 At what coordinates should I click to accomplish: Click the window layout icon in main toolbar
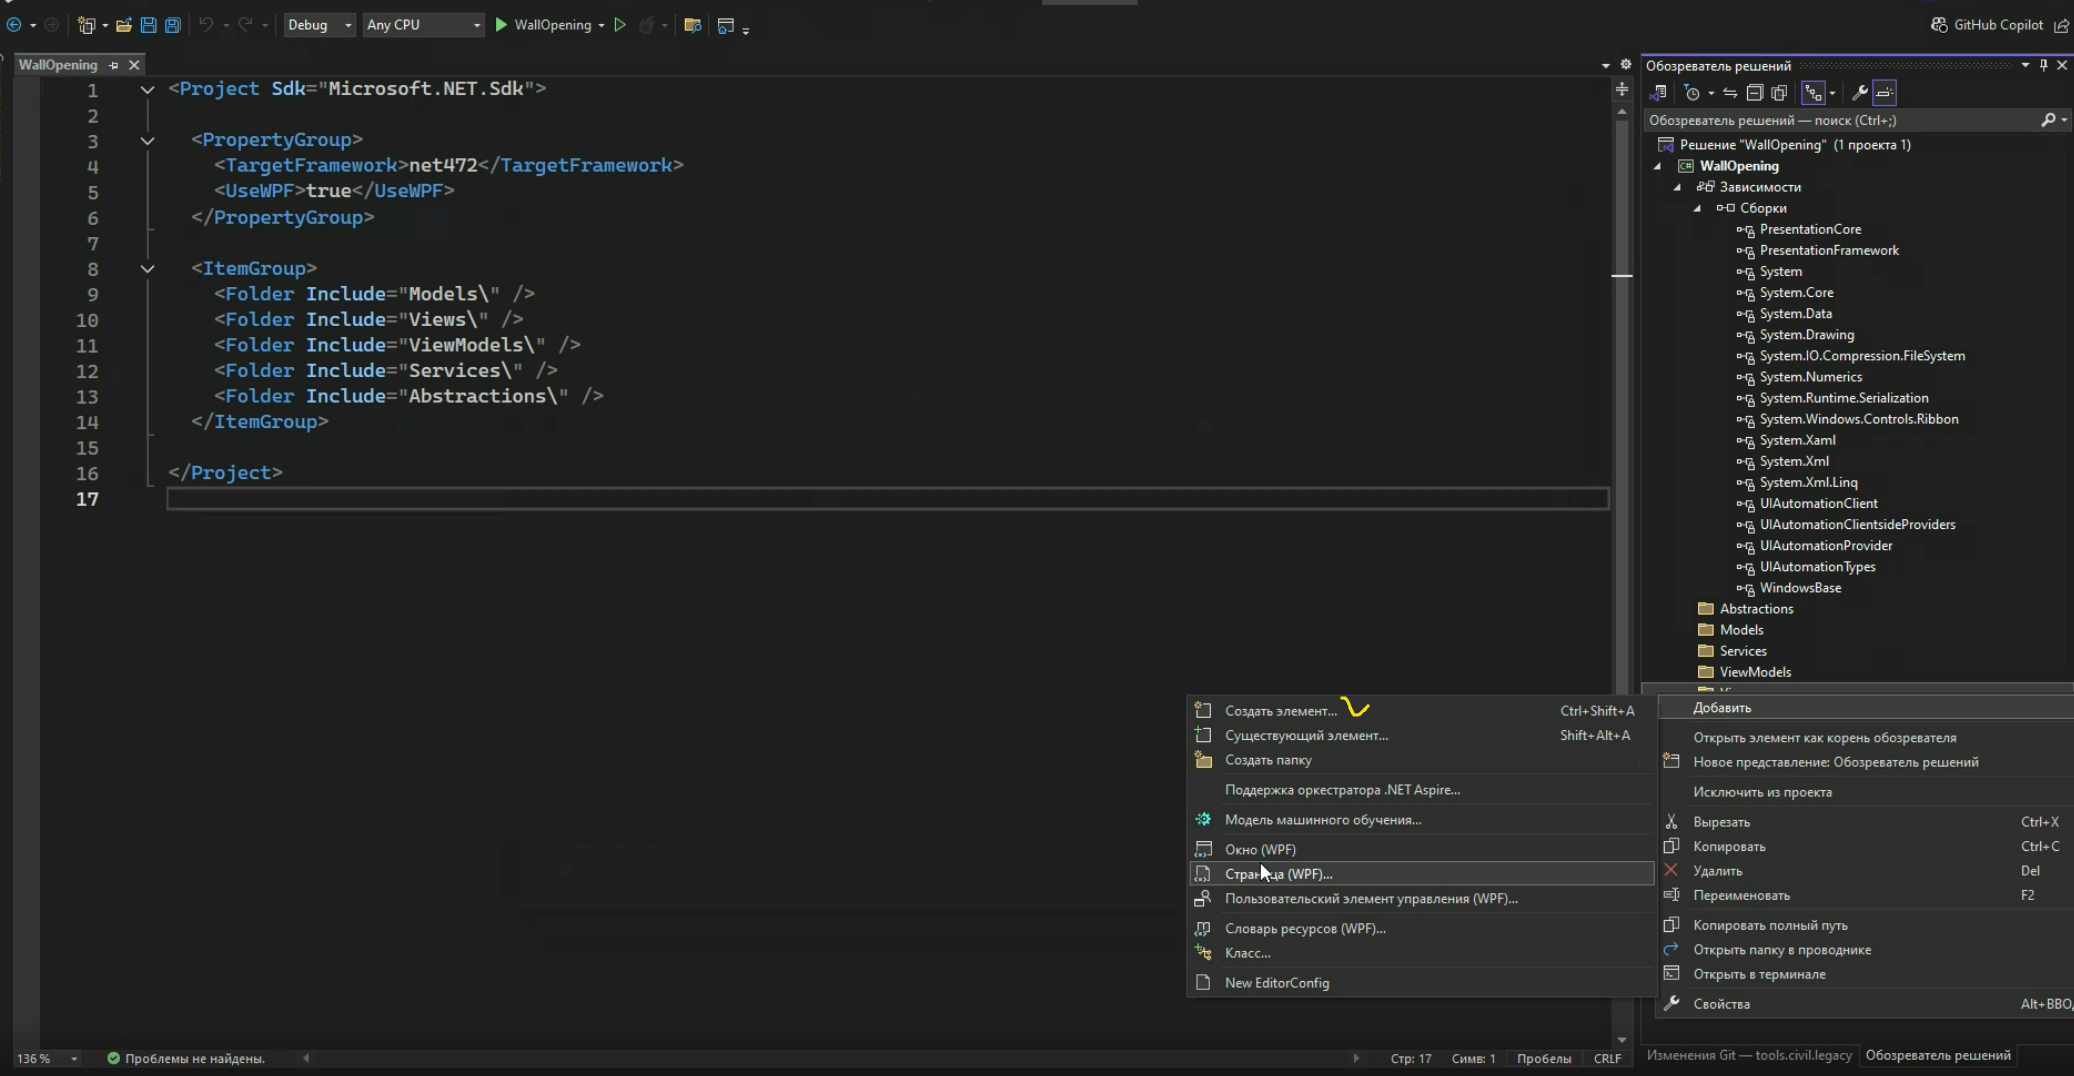tap(726, 25)
